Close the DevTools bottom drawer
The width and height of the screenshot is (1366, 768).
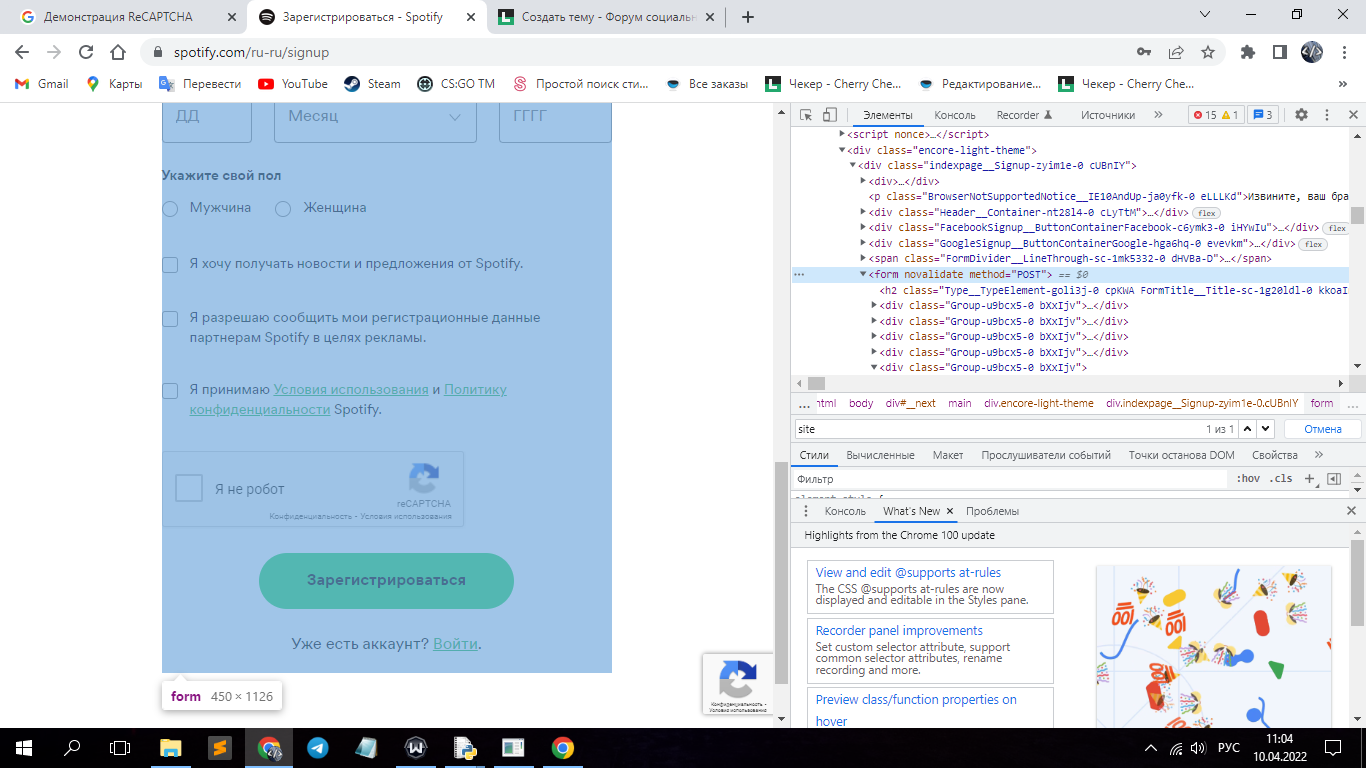[x=1351, y=511]
